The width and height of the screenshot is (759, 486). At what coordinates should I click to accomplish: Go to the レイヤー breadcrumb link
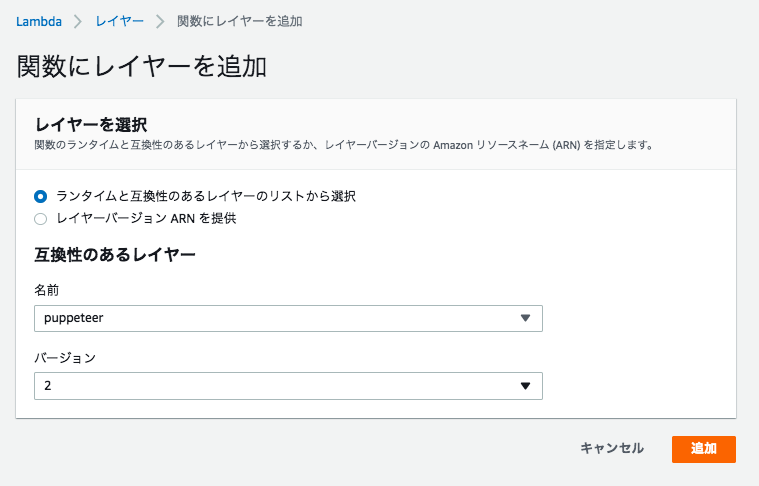(x=120, y=22)
